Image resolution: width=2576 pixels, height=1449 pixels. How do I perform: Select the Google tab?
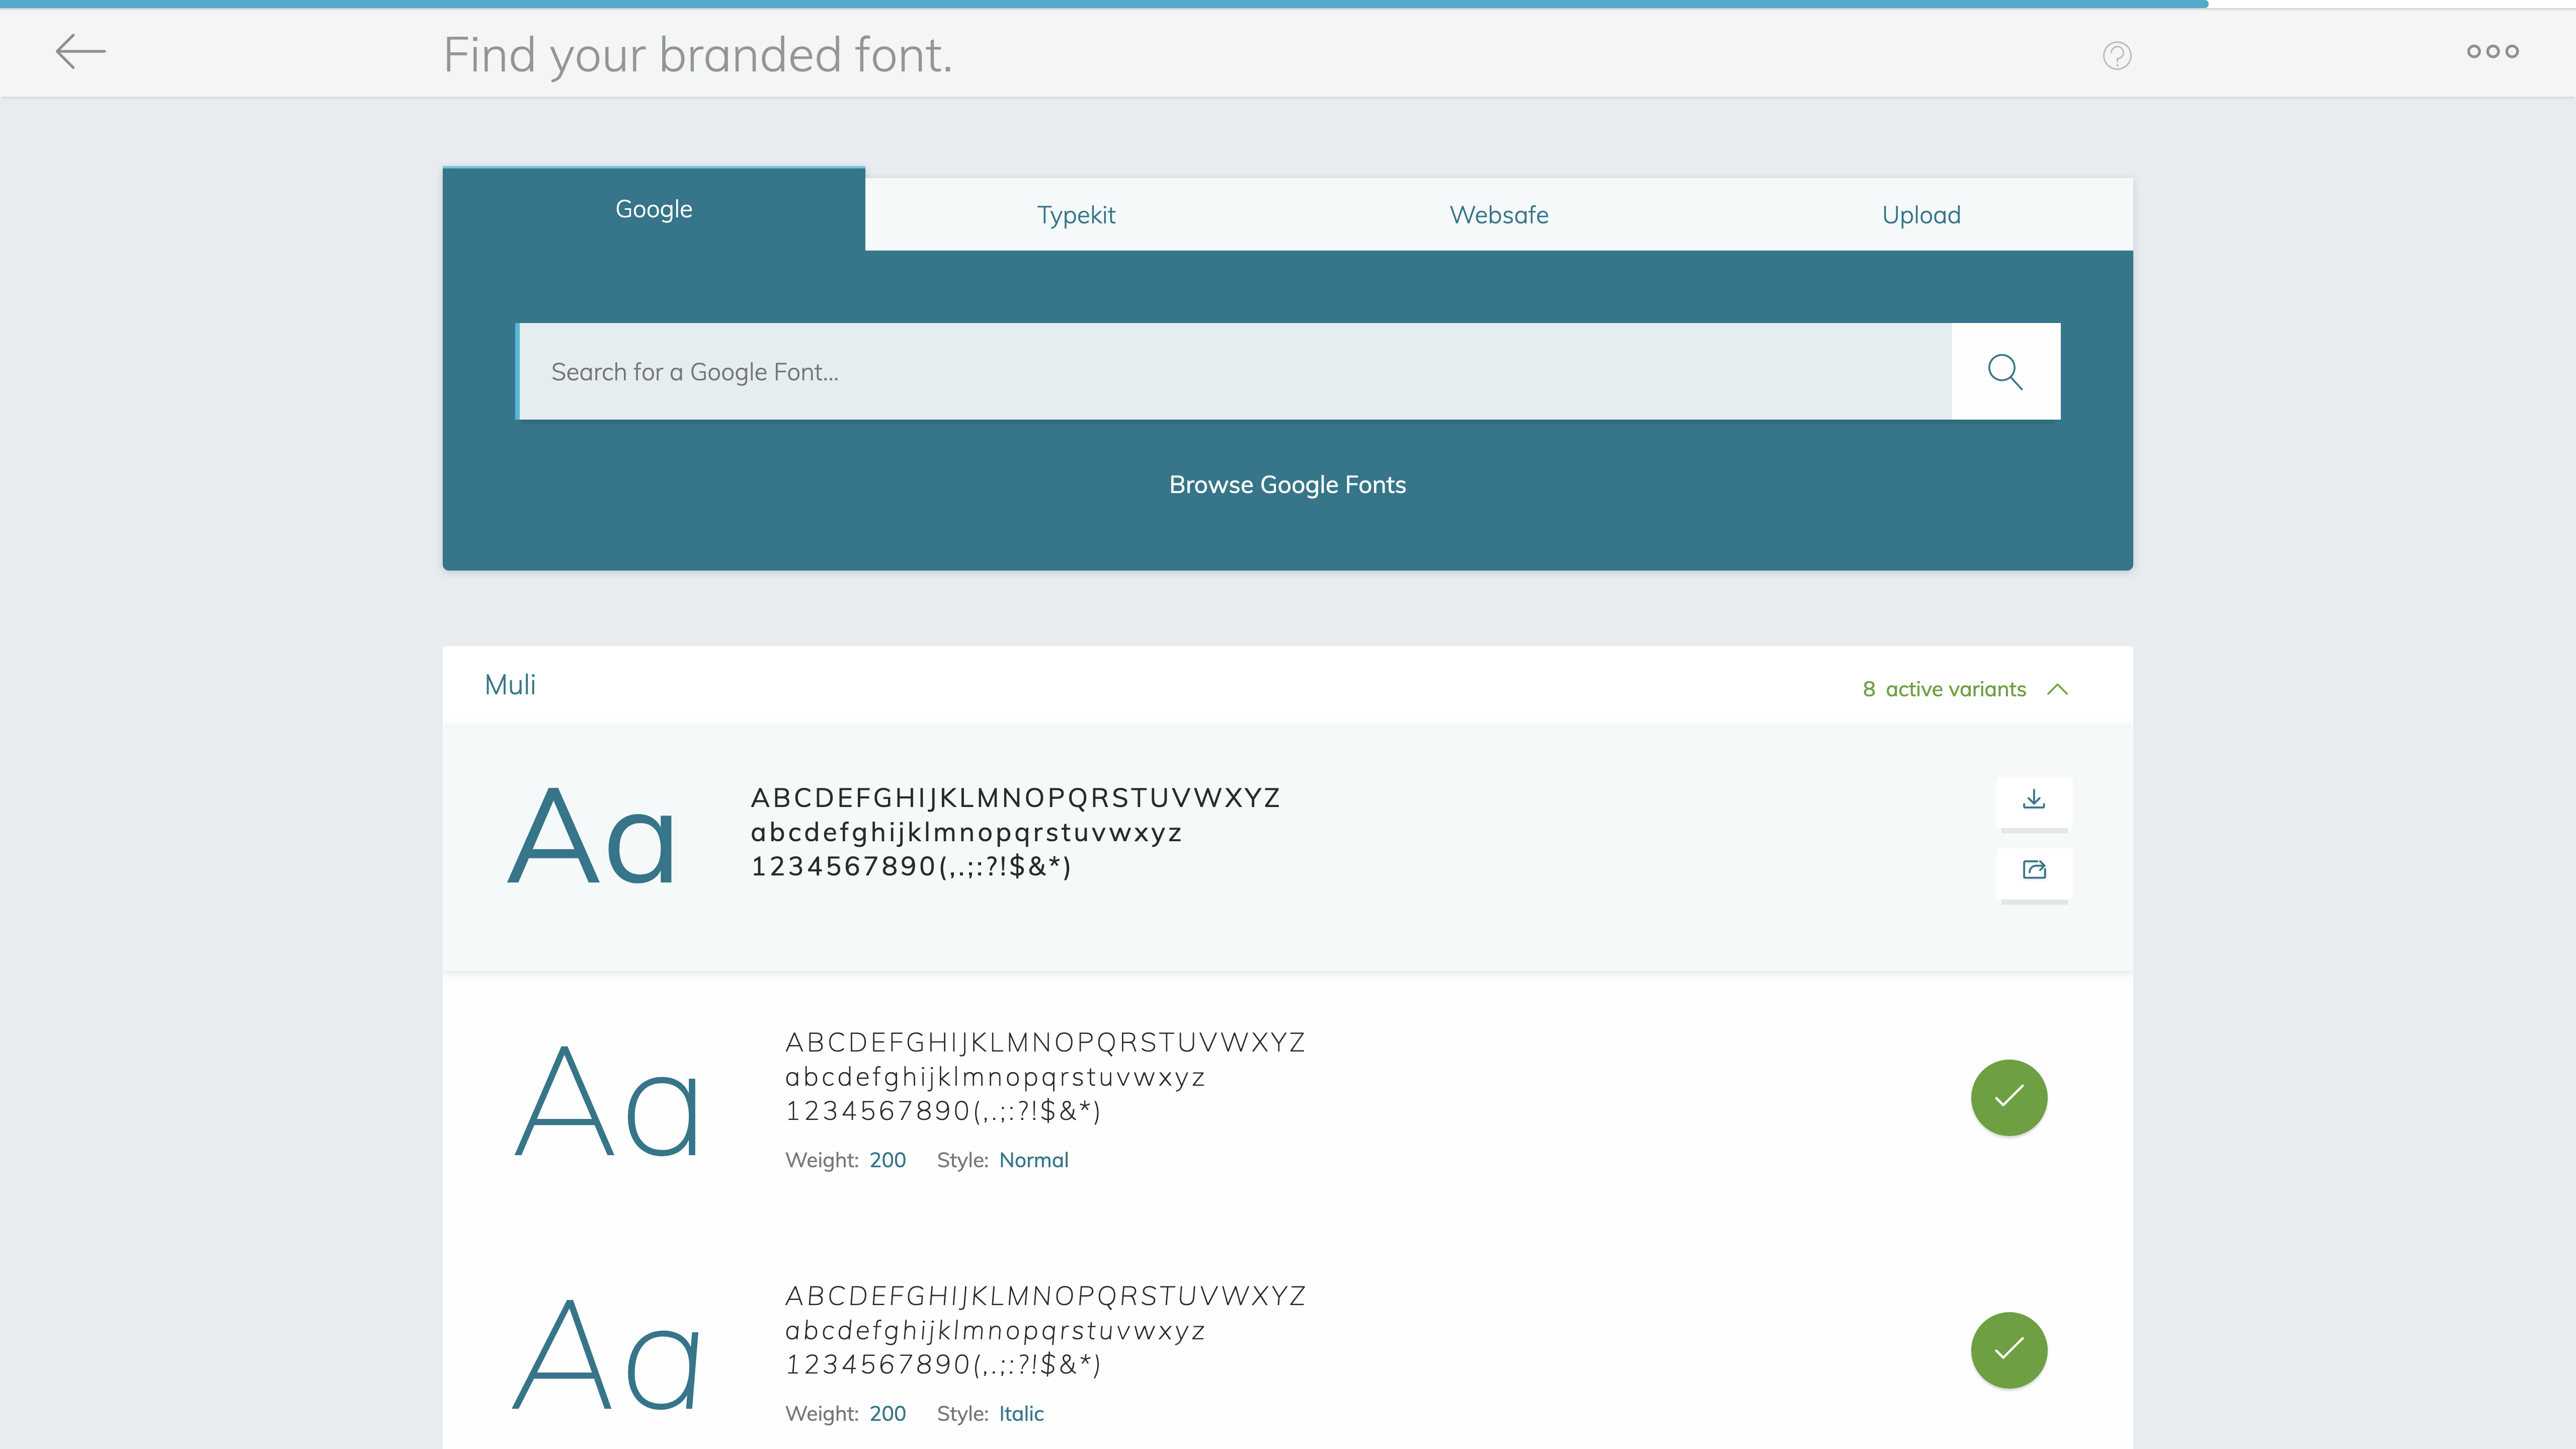654,209
